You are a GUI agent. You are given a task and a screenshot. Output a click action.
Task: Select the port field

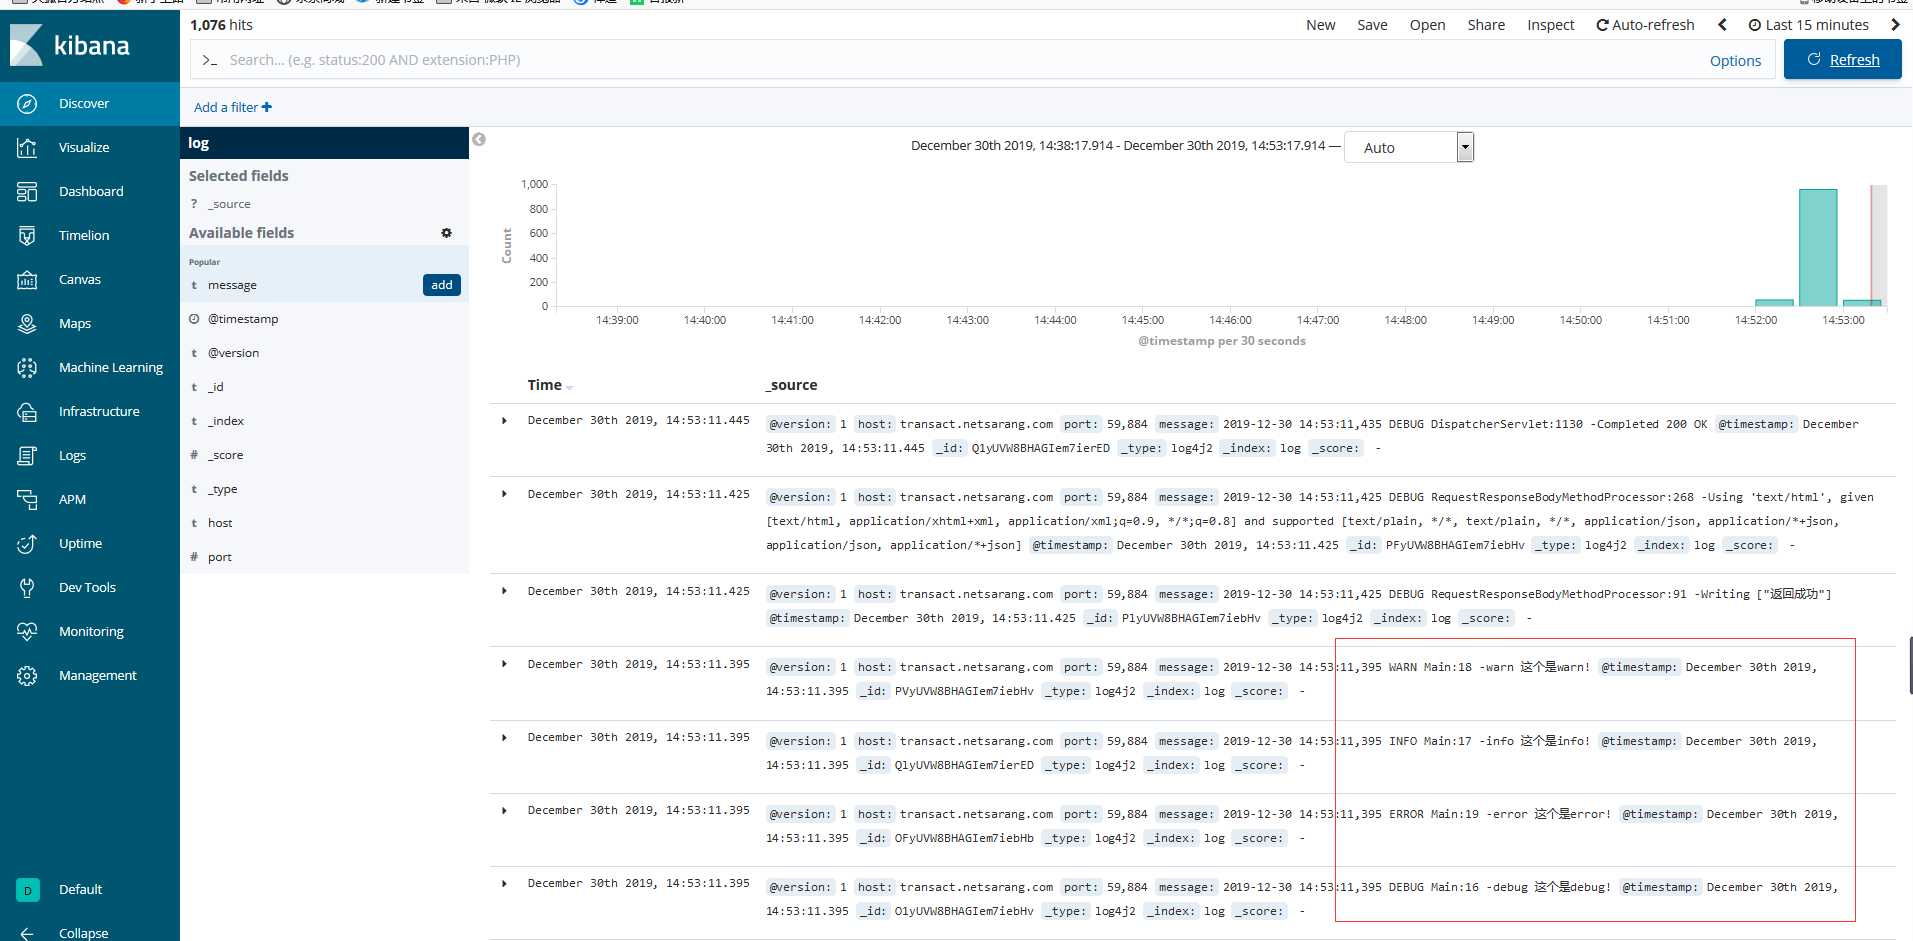point(220,557)
